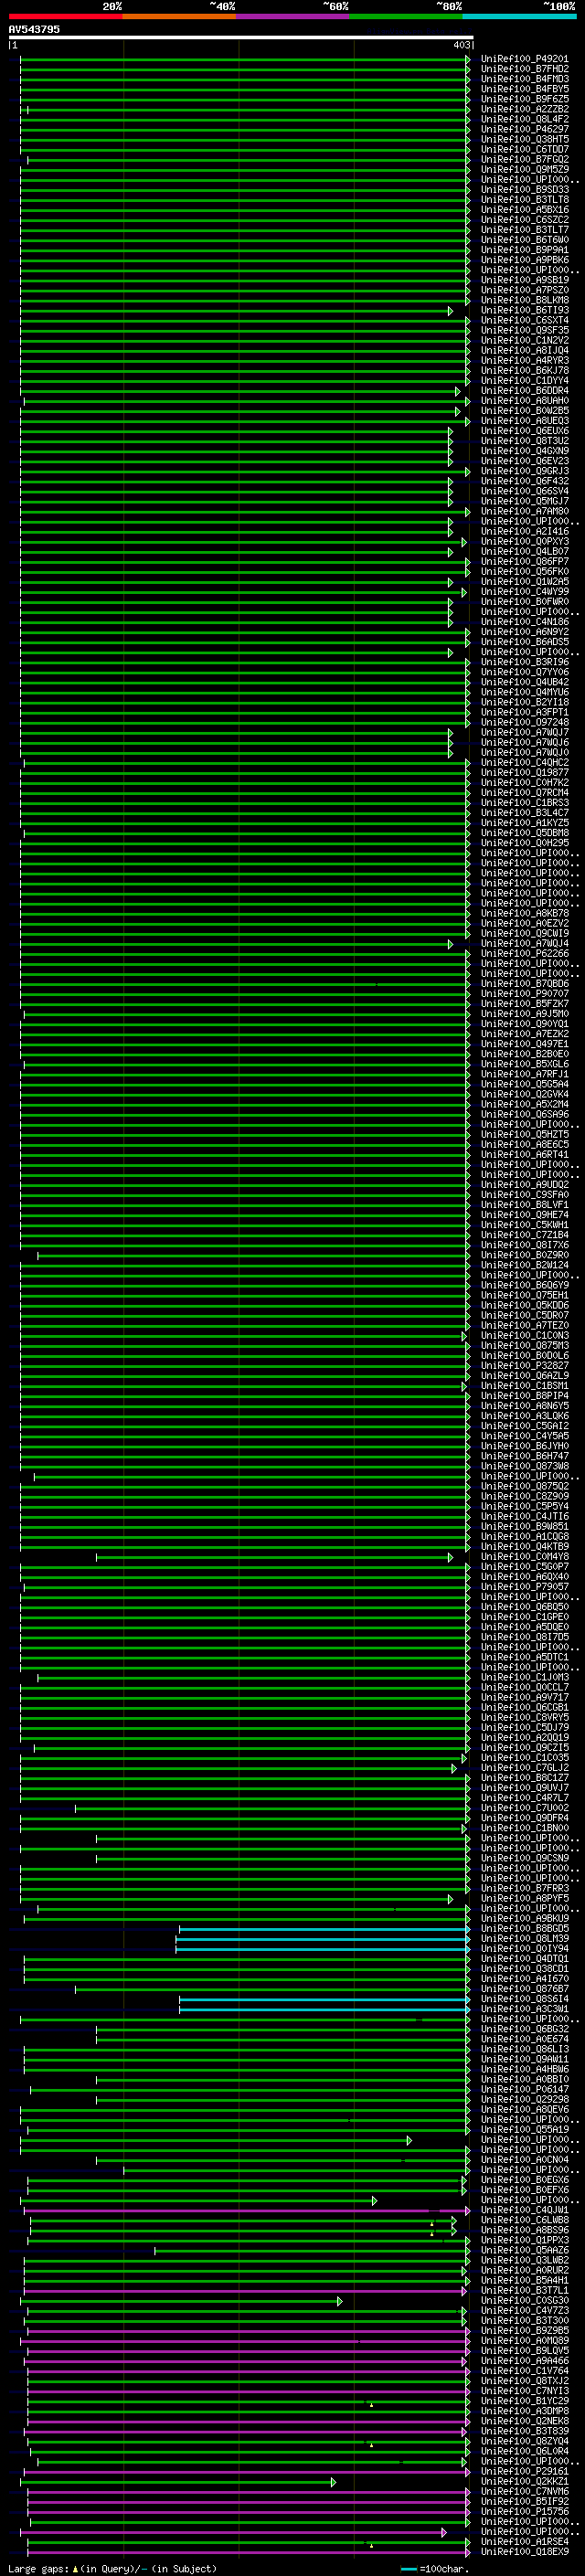585x2576 pixels.
Task: Click the white query sequence bar
Action: [x=241, y=37]
